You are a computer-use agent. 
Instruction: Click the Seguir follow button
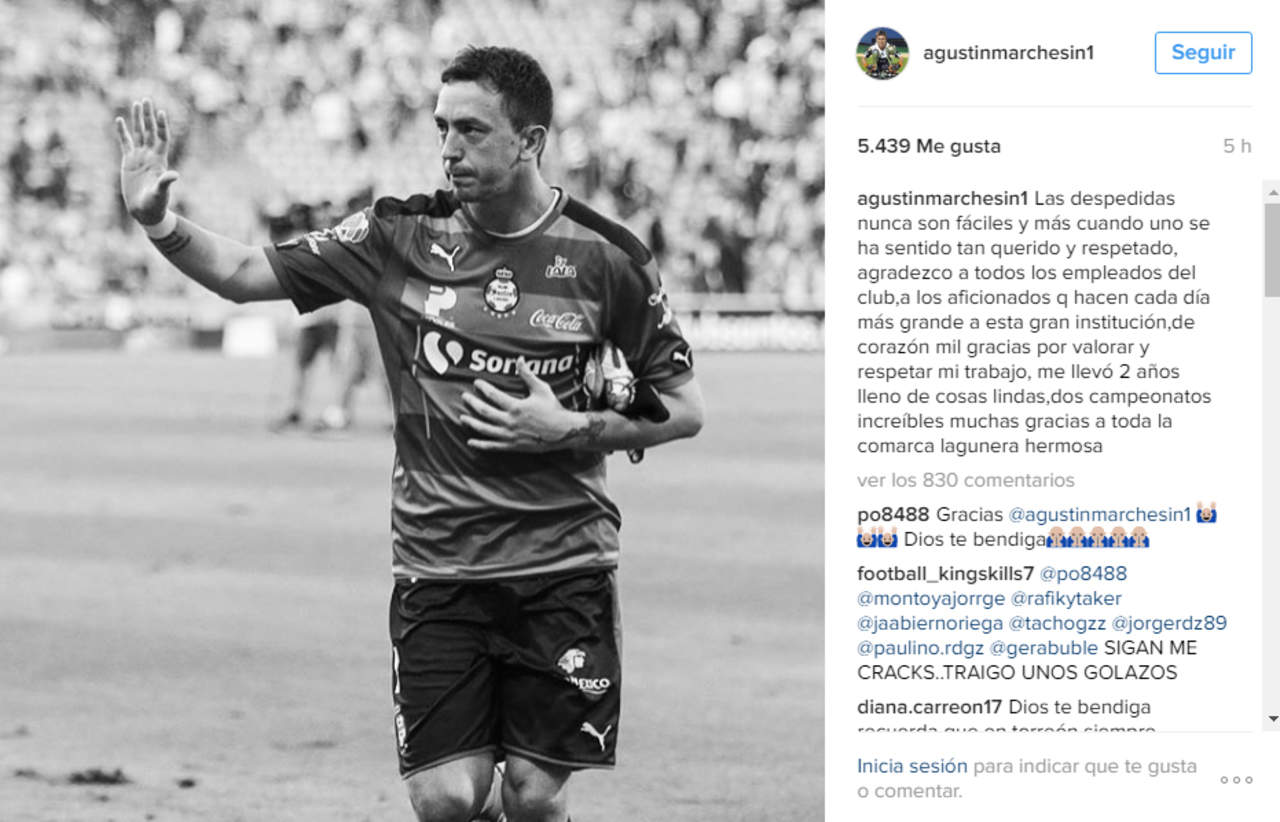pos(1203,53)
